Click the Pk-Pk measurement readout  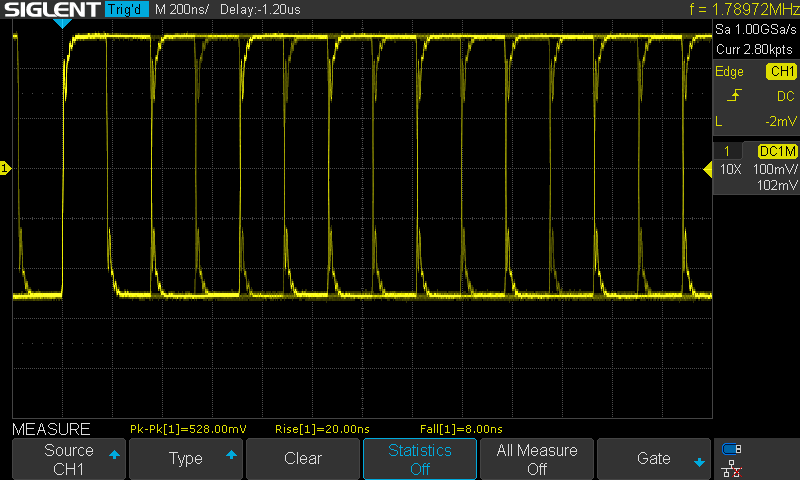pos(189,429)
